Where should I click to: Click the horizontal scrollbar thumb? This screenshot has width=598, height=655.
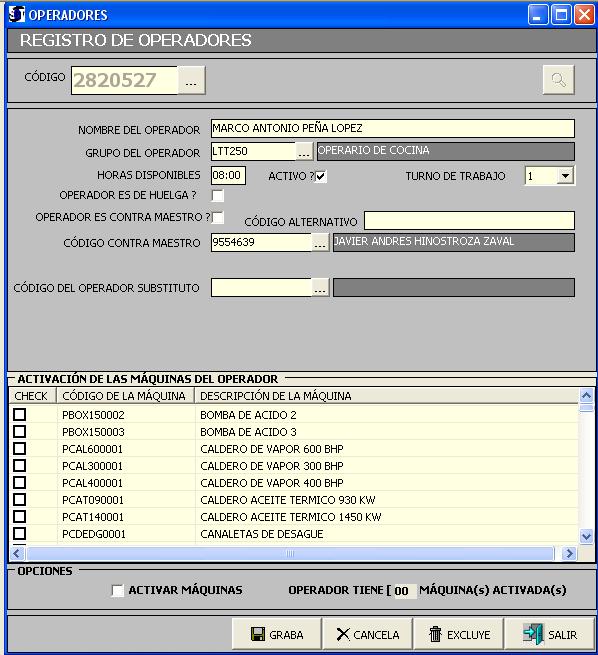click(x=290, y=553)
